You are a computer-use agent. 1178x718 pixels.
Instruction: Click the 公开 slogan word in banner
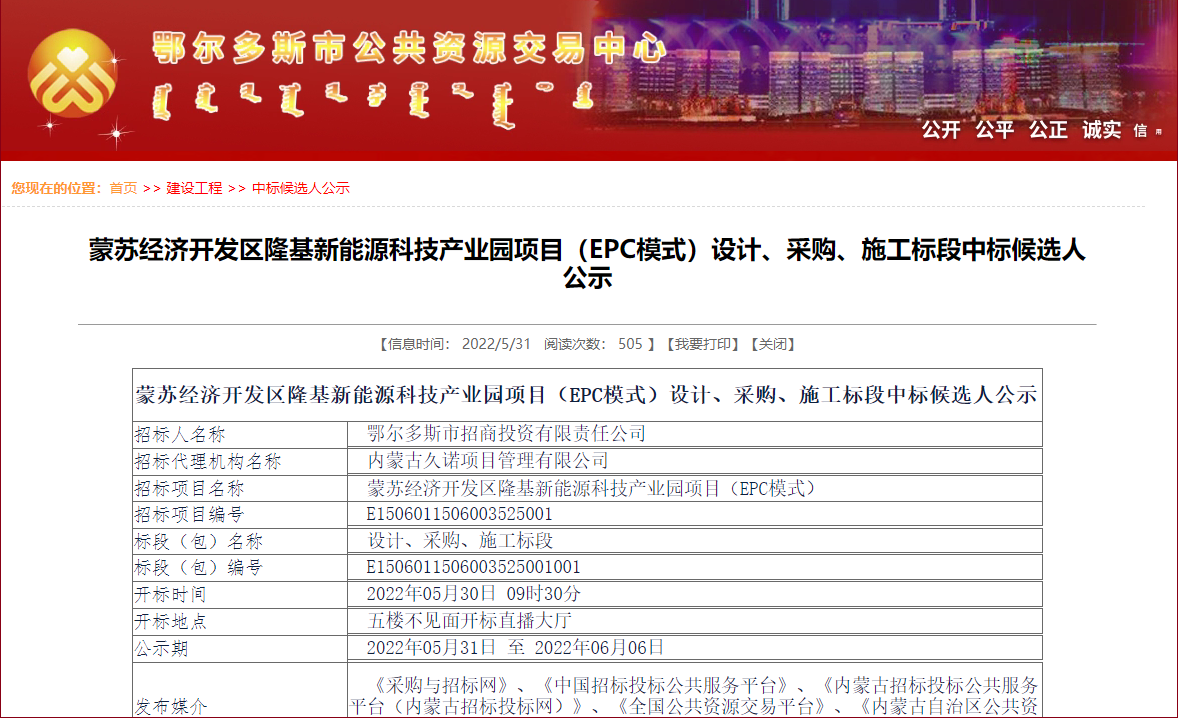pos(940,130)
